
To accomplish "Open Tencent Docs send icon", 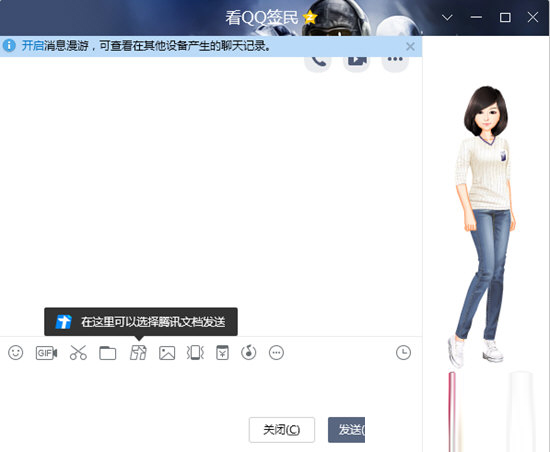I will pyautogui.click(x=138, y=353).
